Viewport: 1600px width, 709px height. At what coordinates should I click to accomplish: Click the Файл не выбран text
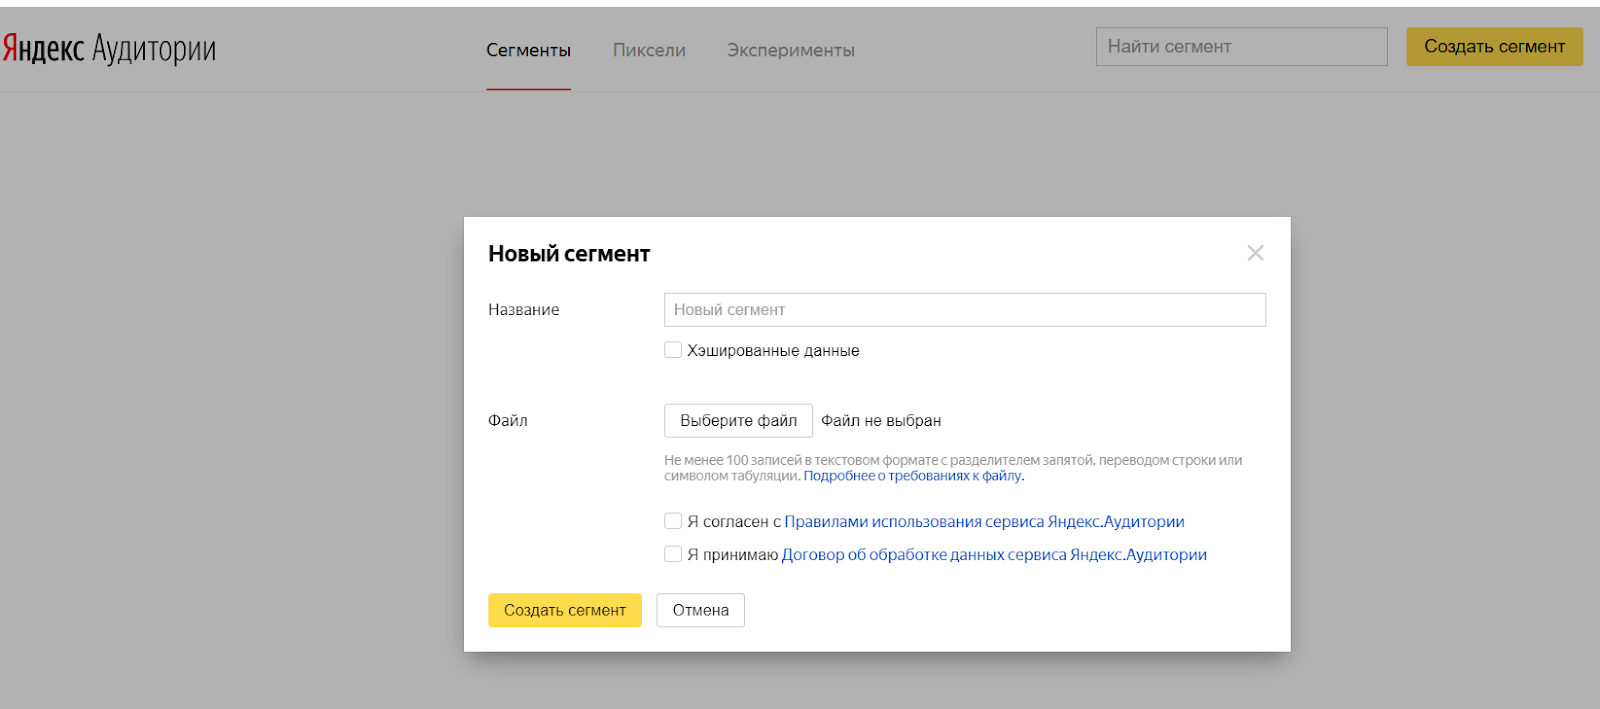[x=881, y=421]
